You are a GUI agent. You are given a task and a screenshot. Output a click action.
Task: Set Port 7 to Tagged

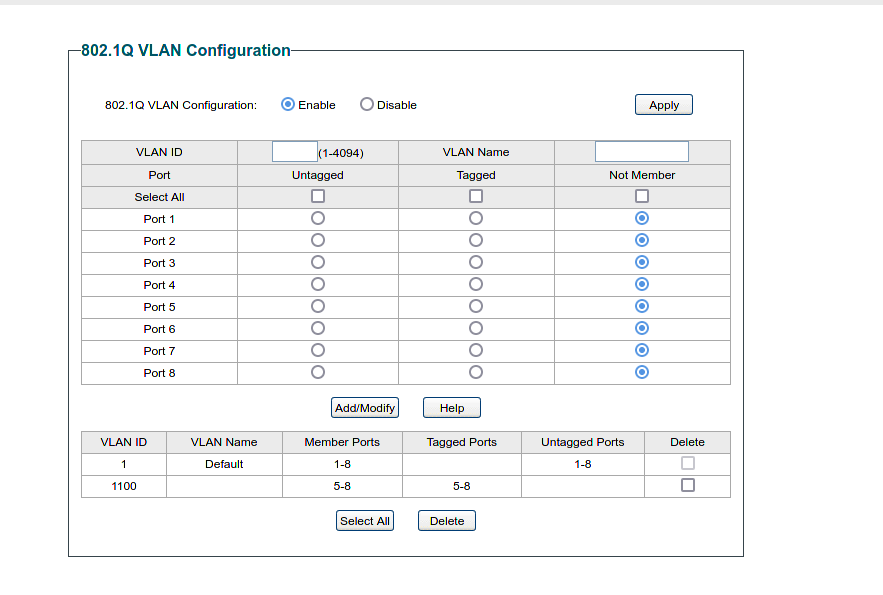point(476,350)
